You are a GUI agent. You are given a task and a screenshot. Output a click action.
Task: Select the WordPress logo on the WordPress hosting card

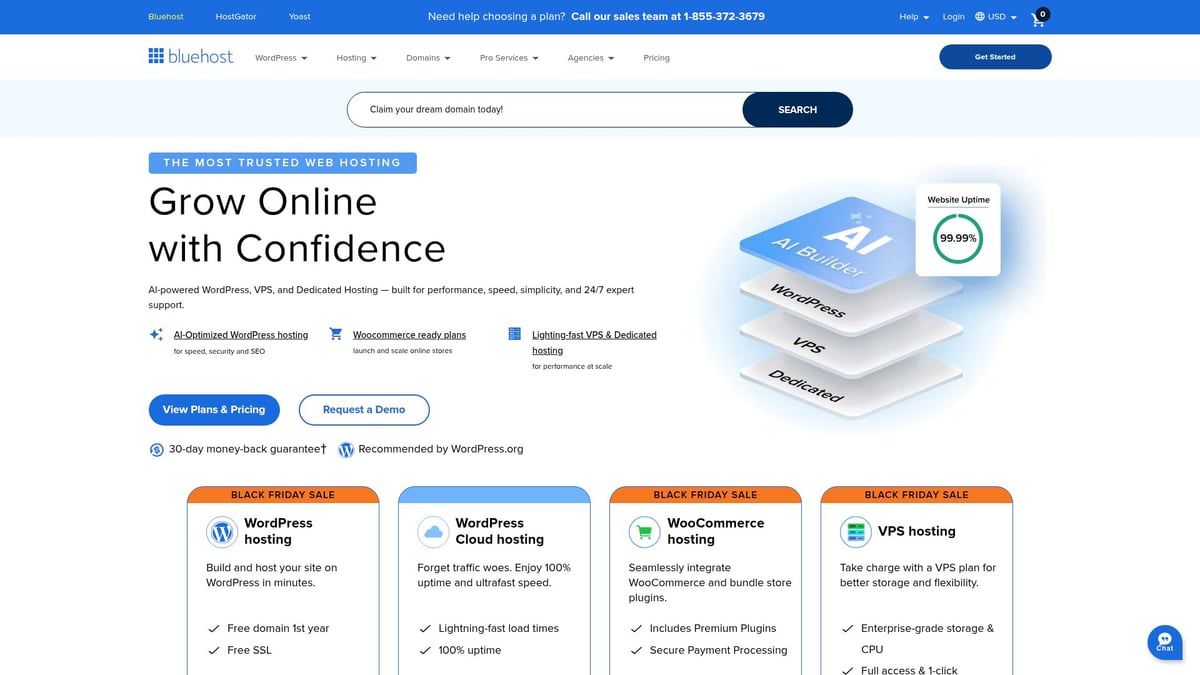point(221,531)
